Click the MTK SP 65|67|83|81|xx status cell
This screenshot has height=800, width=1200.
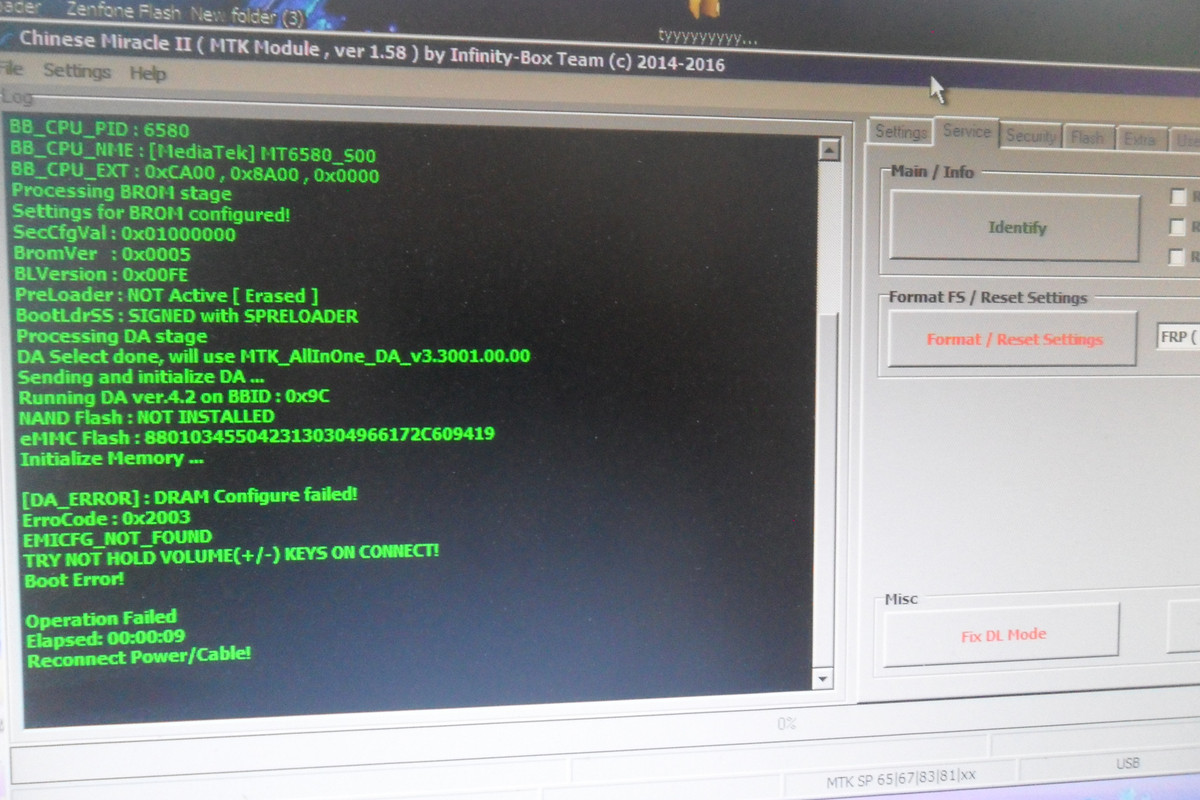click(x=900, y=779)
